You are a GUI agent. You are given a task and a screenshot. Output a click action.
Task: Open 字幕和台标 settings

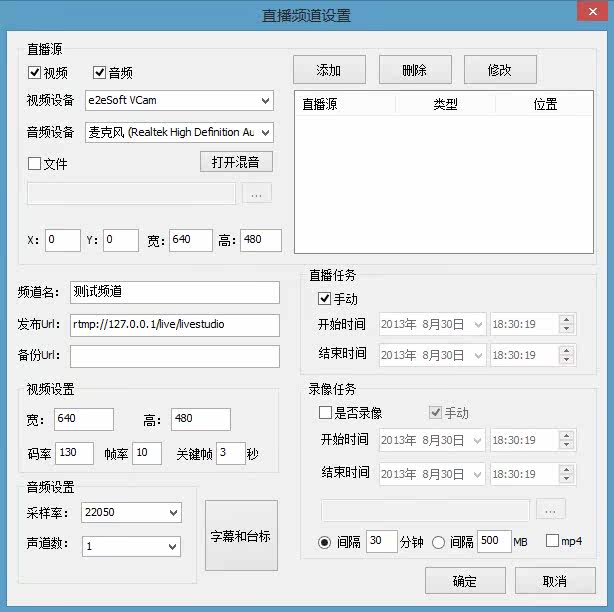[240, 536]
